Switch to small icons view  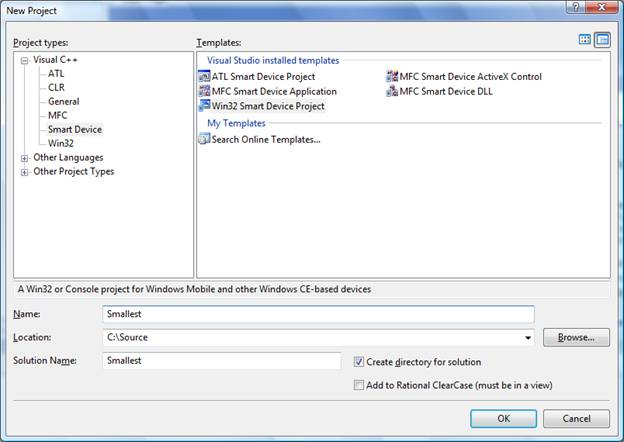click(603, 40)
